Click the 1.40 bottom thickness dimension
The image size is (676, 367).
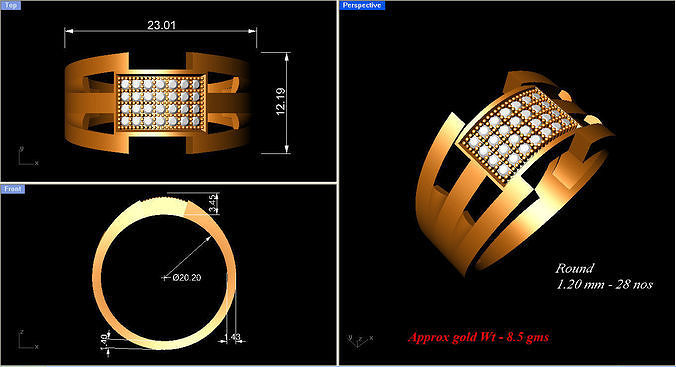104,342
